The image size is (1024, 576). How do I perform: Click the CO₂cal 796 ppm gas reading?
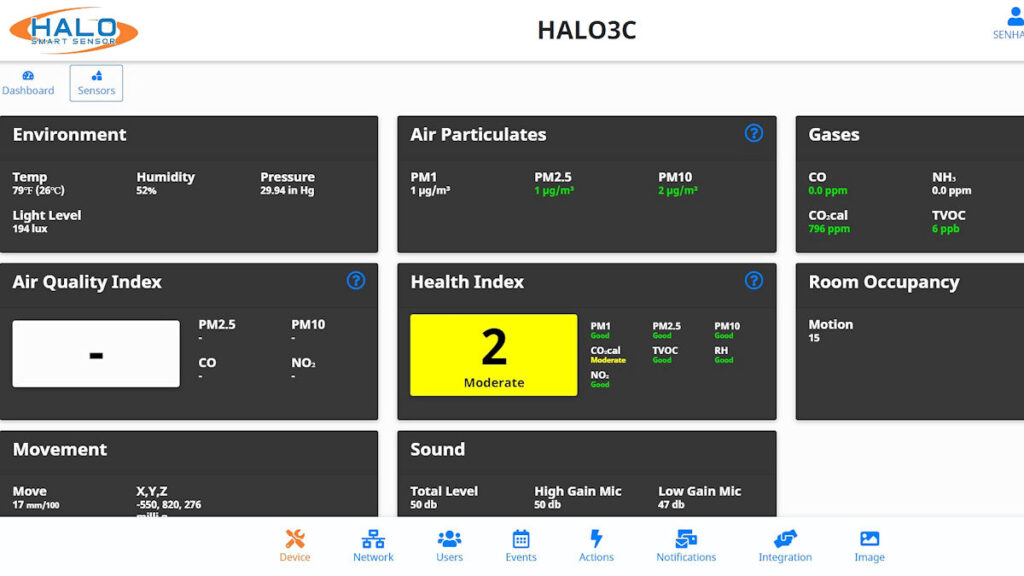[829, 221]
